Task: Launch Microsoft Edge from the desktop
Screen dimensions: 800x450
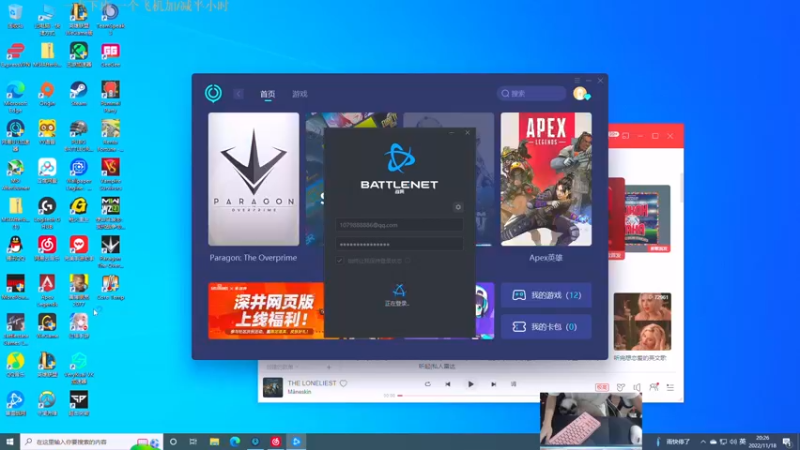Action: point(15,97)
